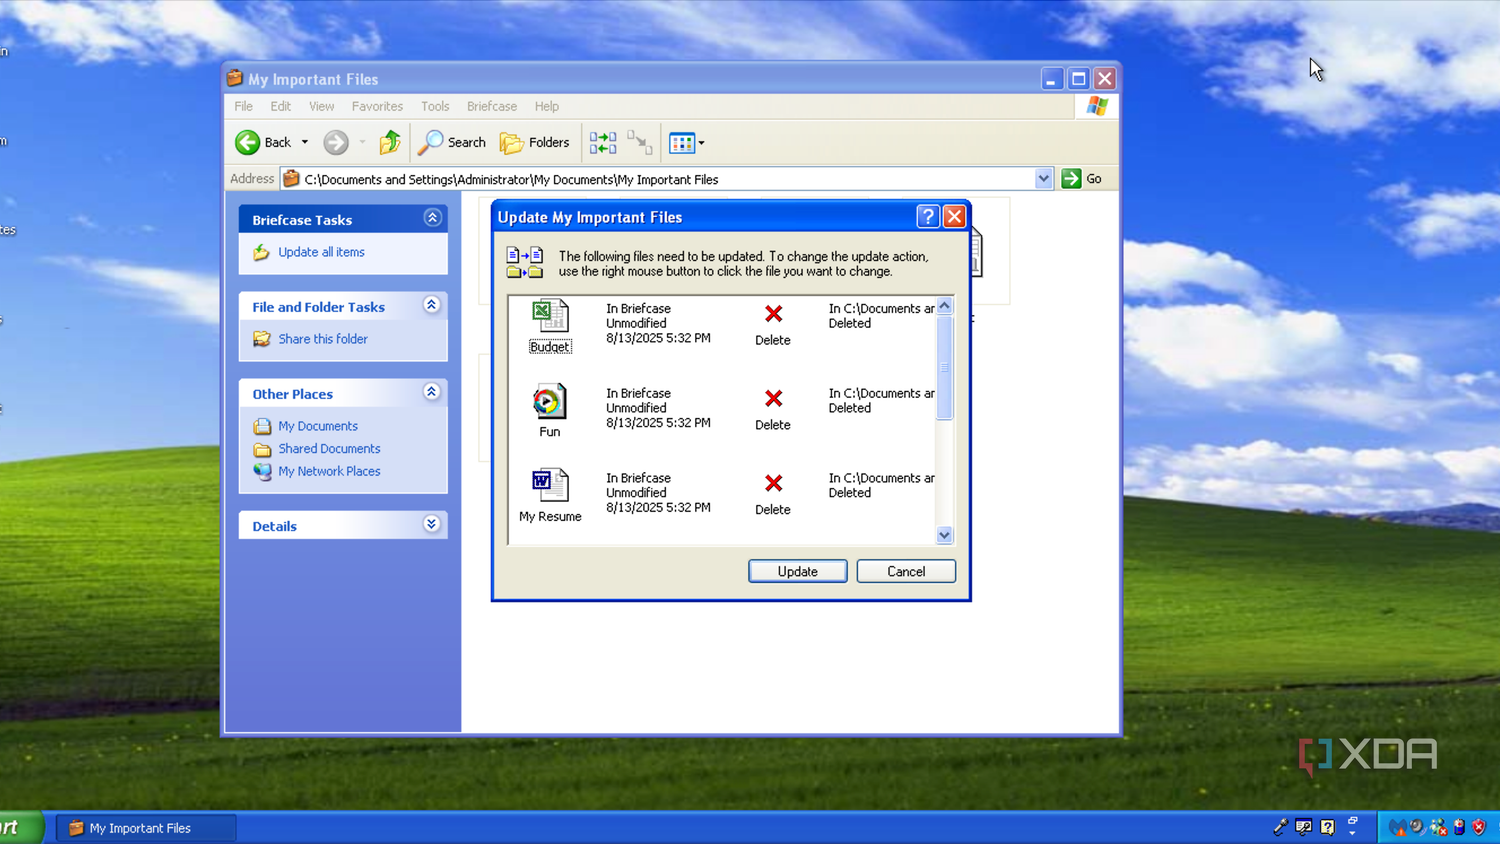The height and width of the screenshot is (844, 1500).
Task: Click the Malwarebytes system tray icon
Action: click(1400, 826)
